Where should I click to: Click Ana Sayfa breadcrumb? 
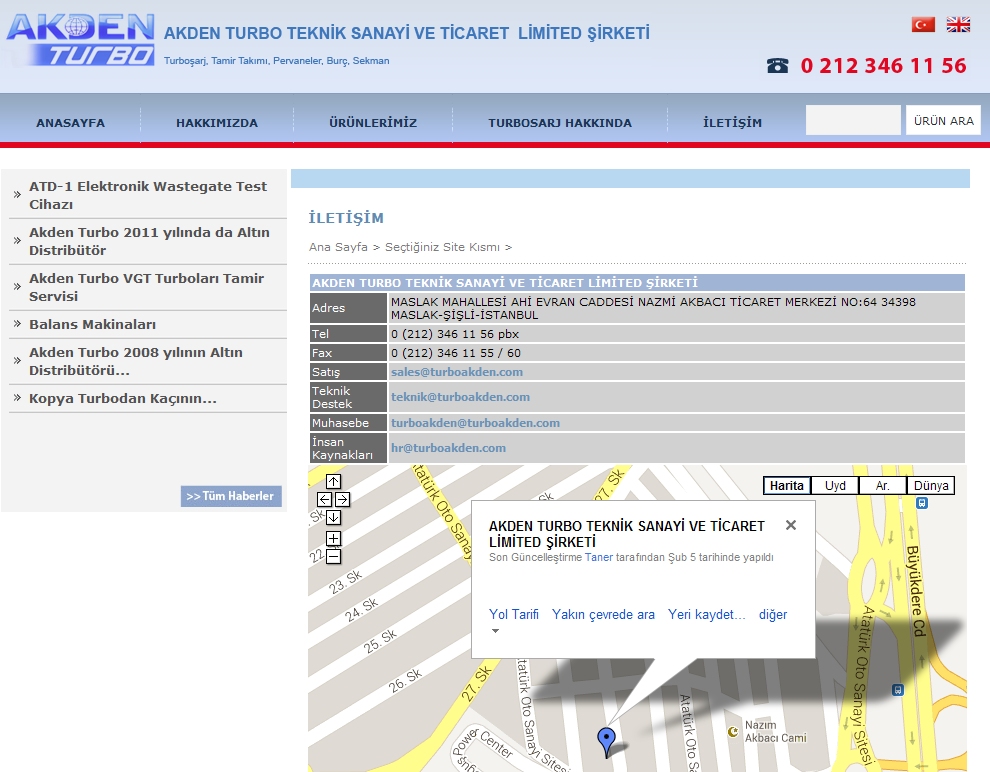tap(338, 247)
